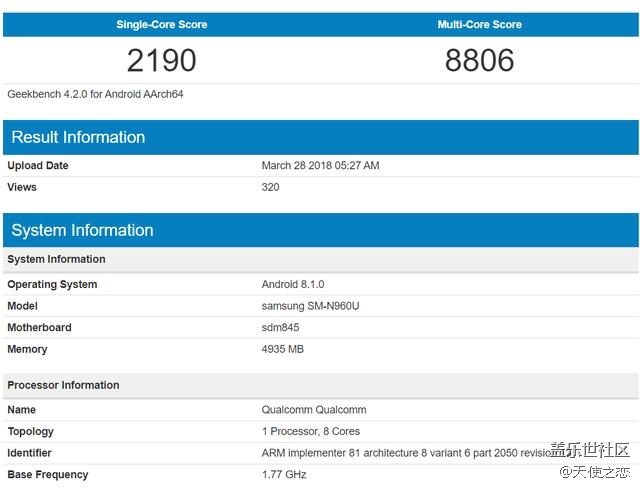The width and height of the screenshot is (640, 495).
Task: Click the samsung SM-N960U model text
Action: tap(311, 306)
